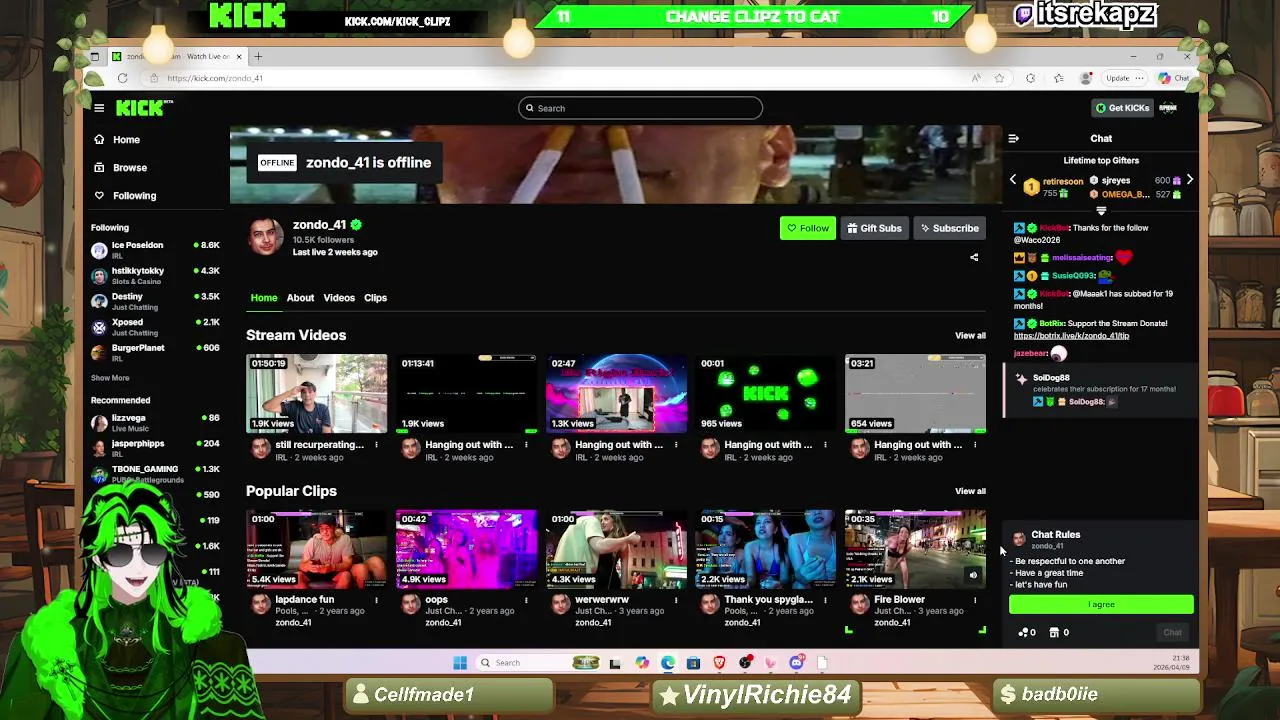The width and height of the screenshot is (1280, 720).
Task: Open the hamburger sidebar menu
Action: (x=99, y=108)
